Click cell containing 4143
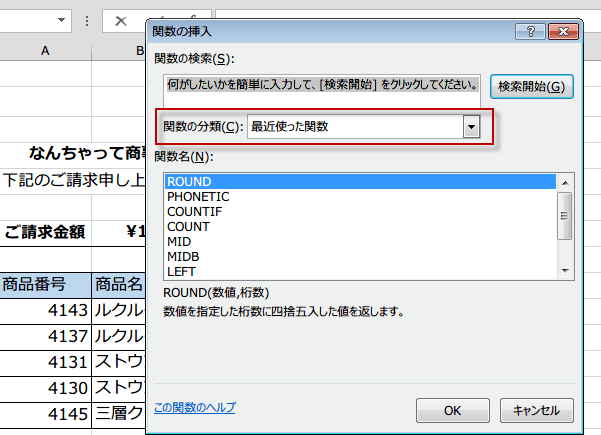601x435 pixels. click(x=45, y=310)
